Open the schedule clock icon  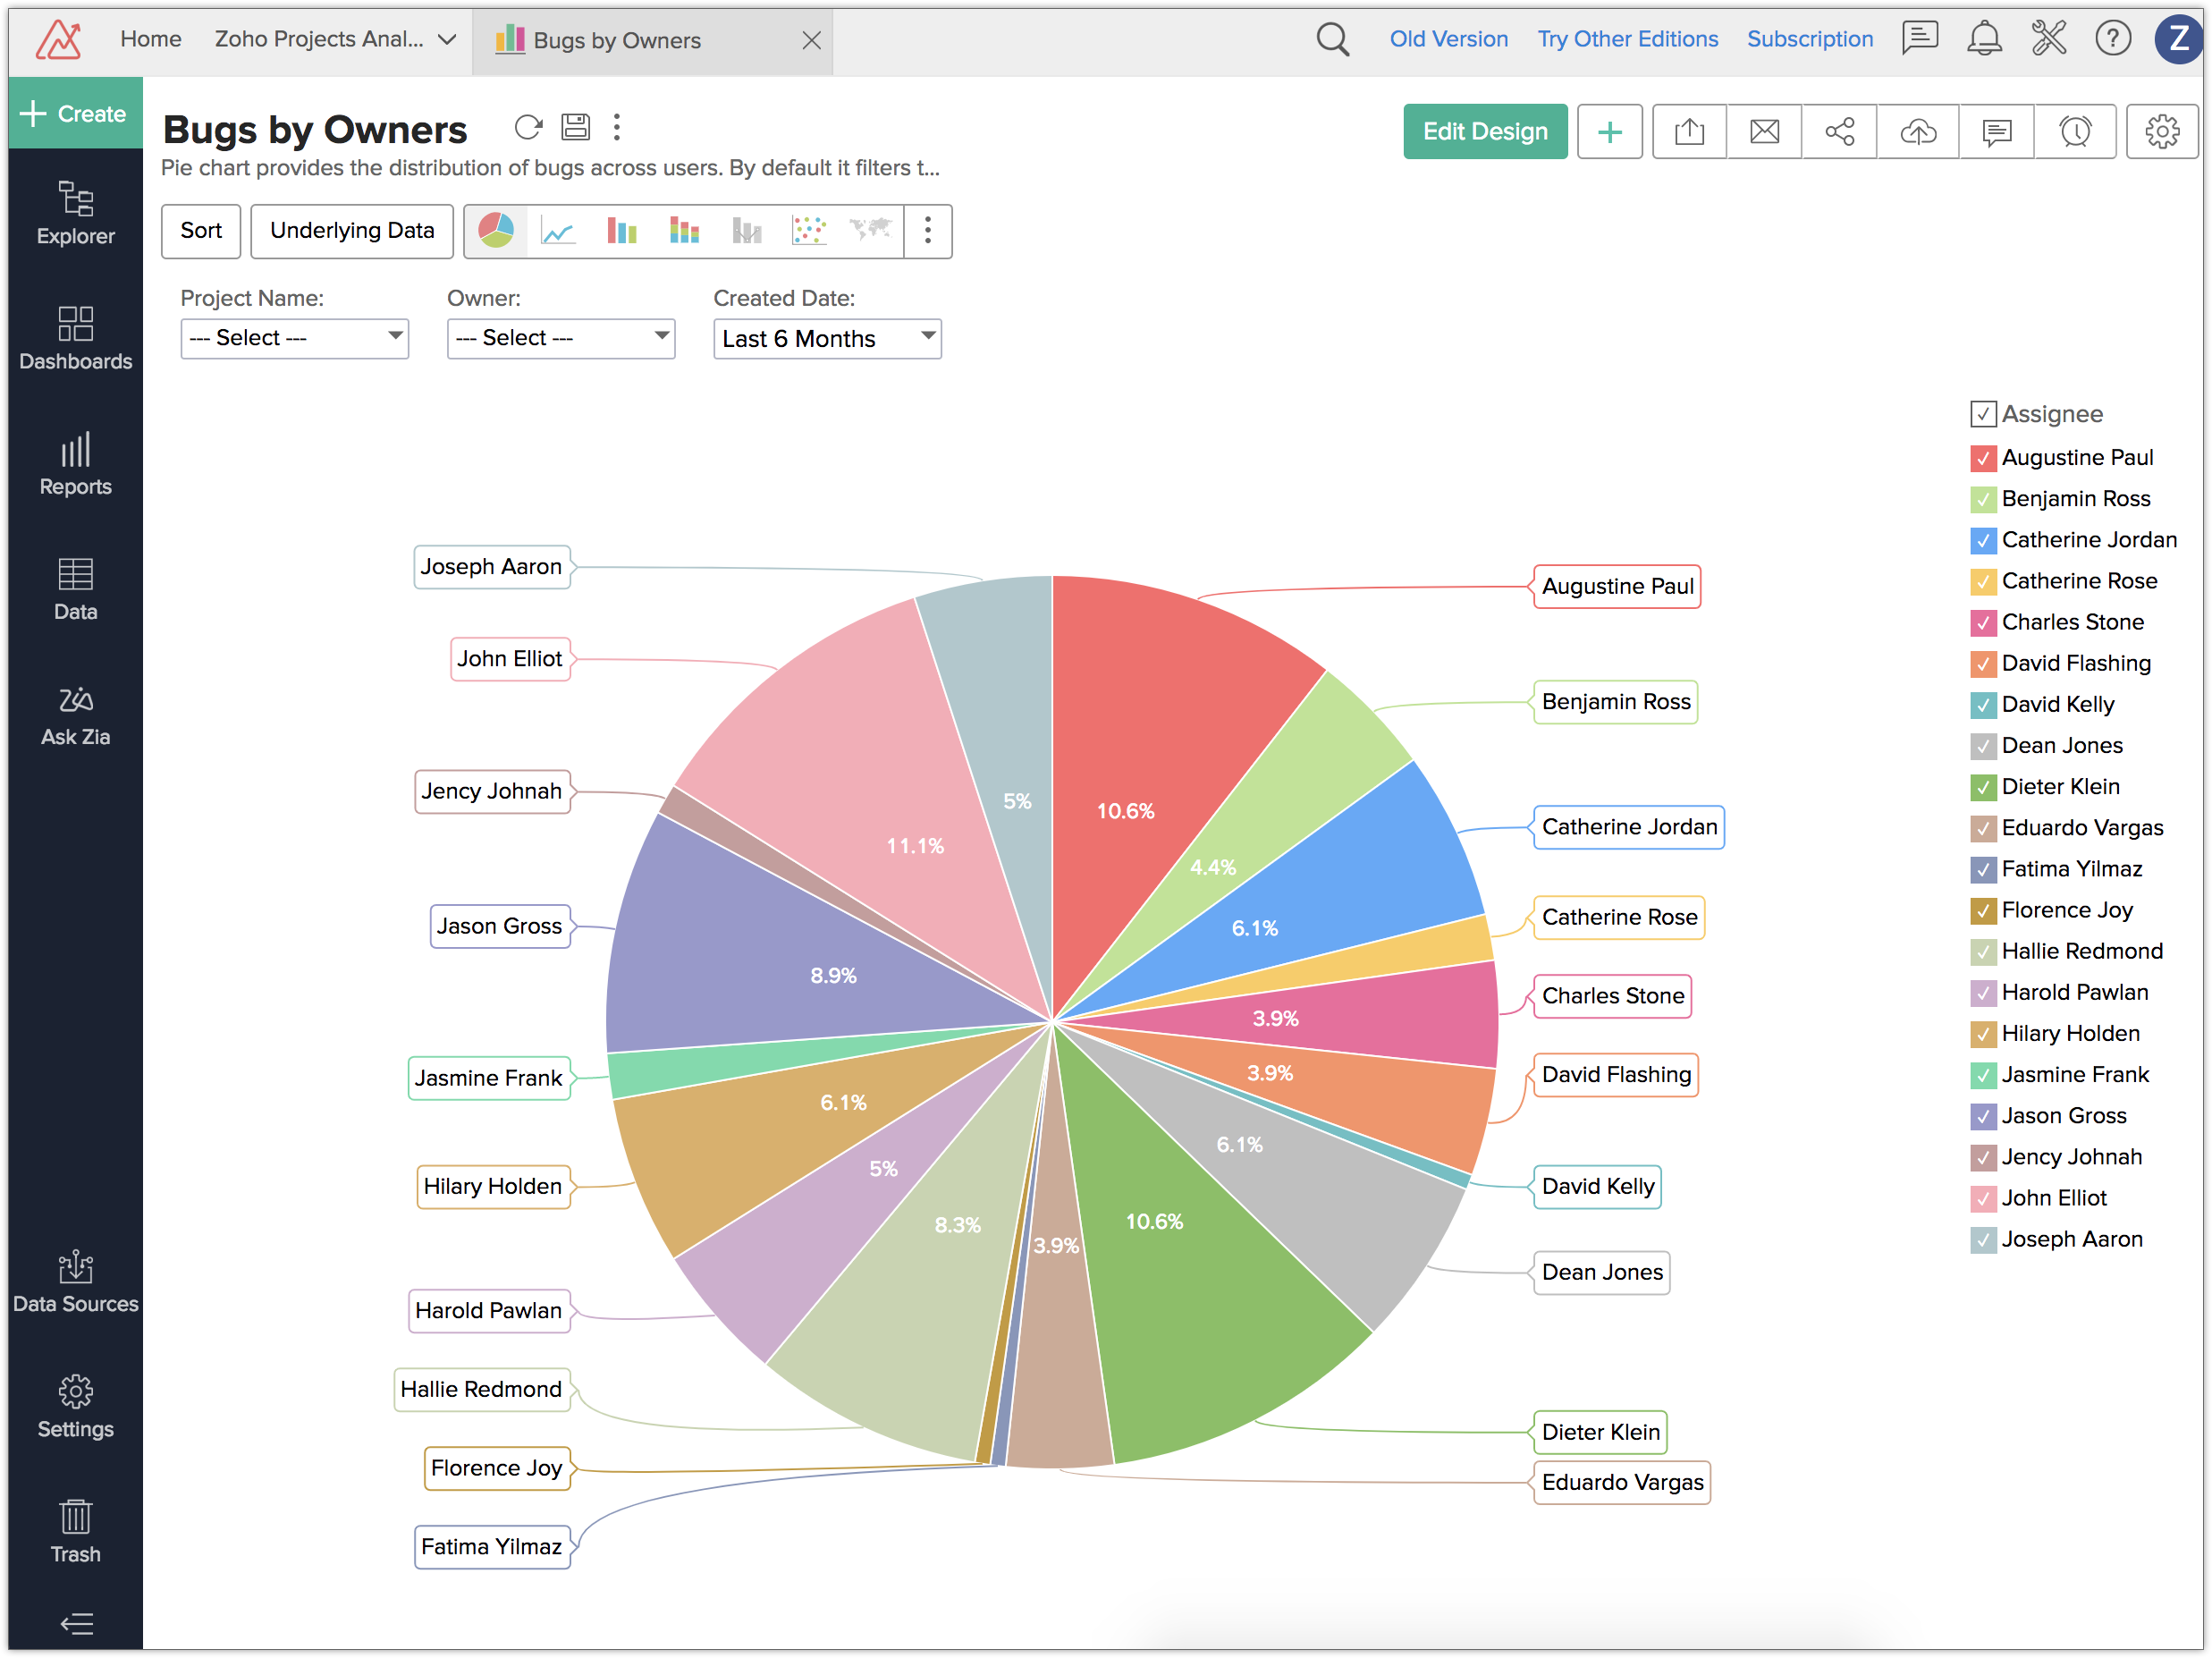[x=2075, y=132]
